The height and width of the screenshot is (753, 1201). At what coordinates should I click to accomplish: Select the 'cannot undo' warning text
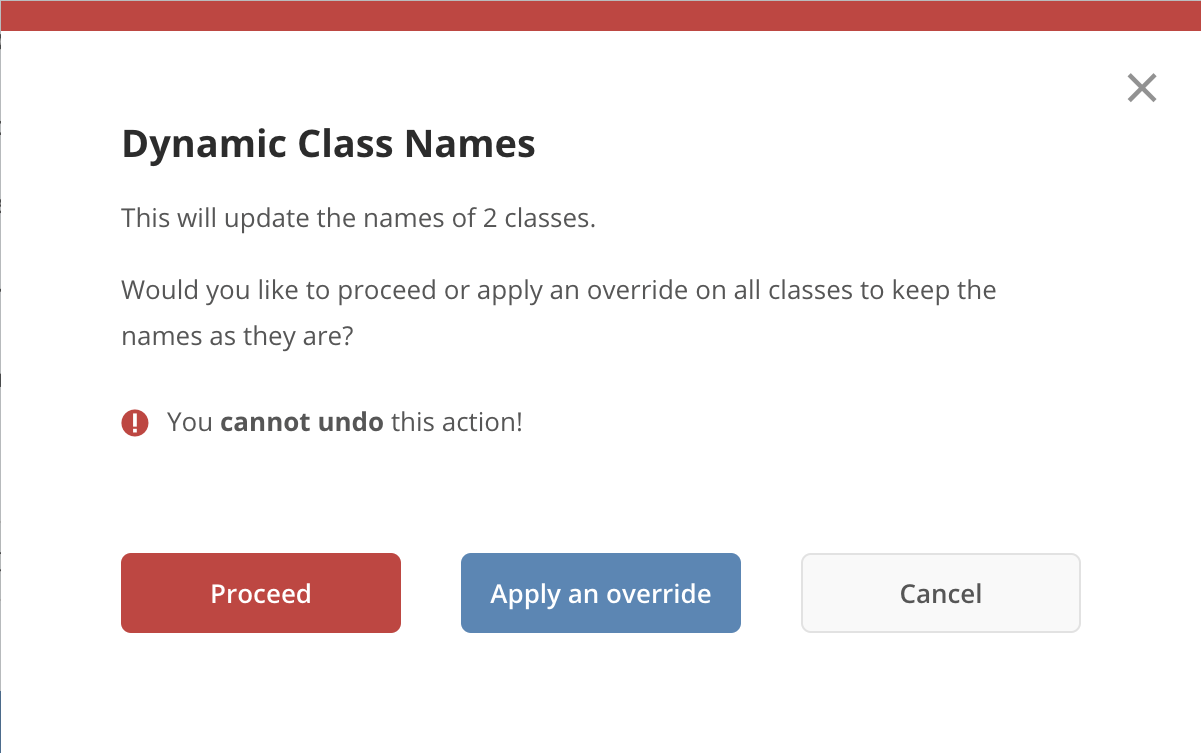point(302,421)
